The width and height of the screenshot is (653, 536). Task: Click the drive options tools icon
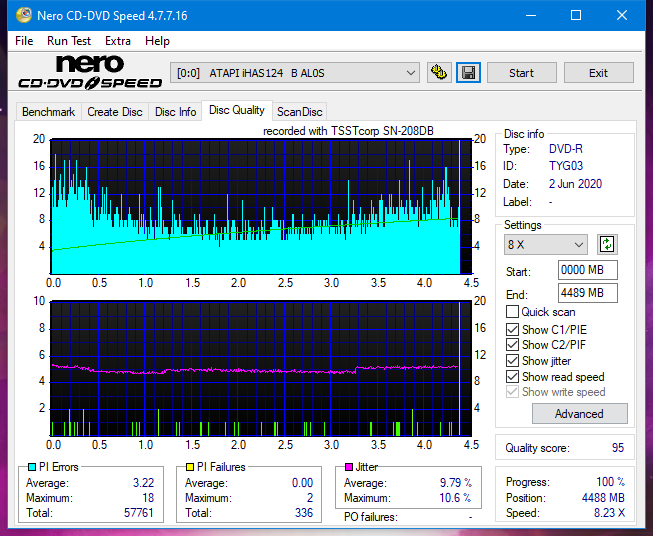[439, 73]
